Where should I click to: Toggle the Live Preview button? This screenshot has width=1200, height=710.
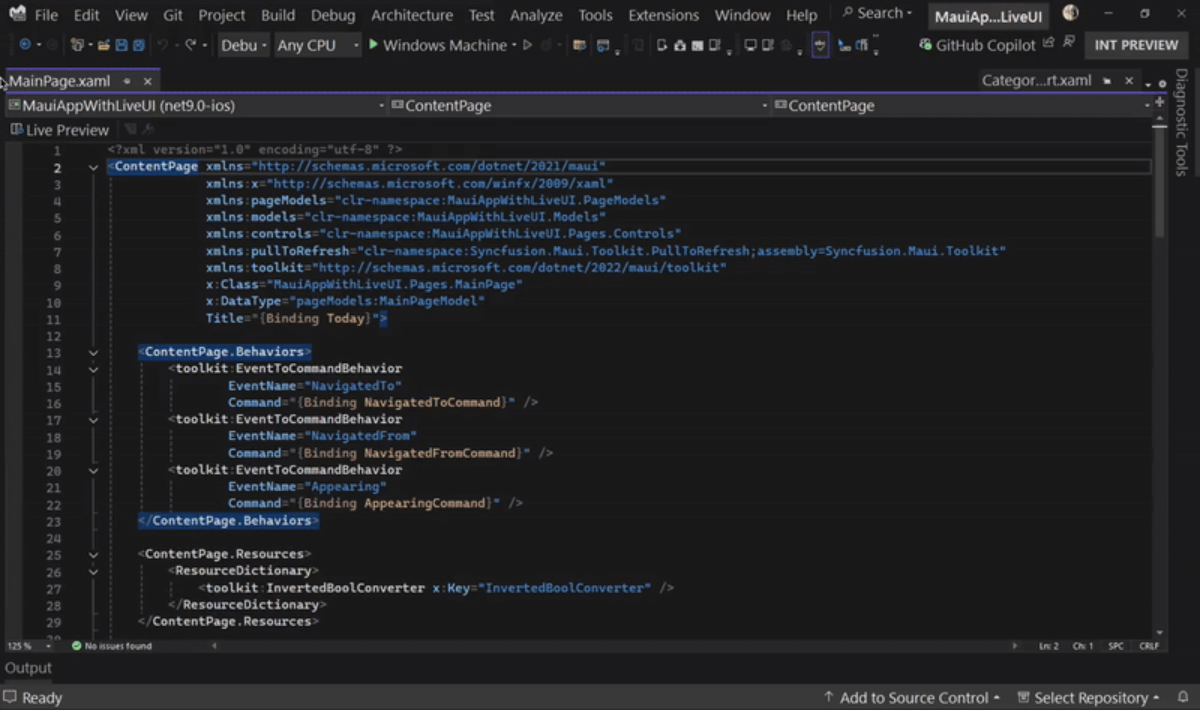pos(59,130)
